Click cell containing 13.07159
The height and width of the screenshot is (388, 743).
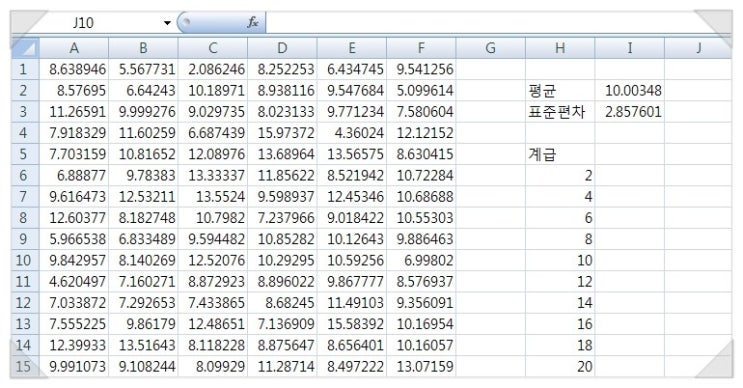click(421, 366)
